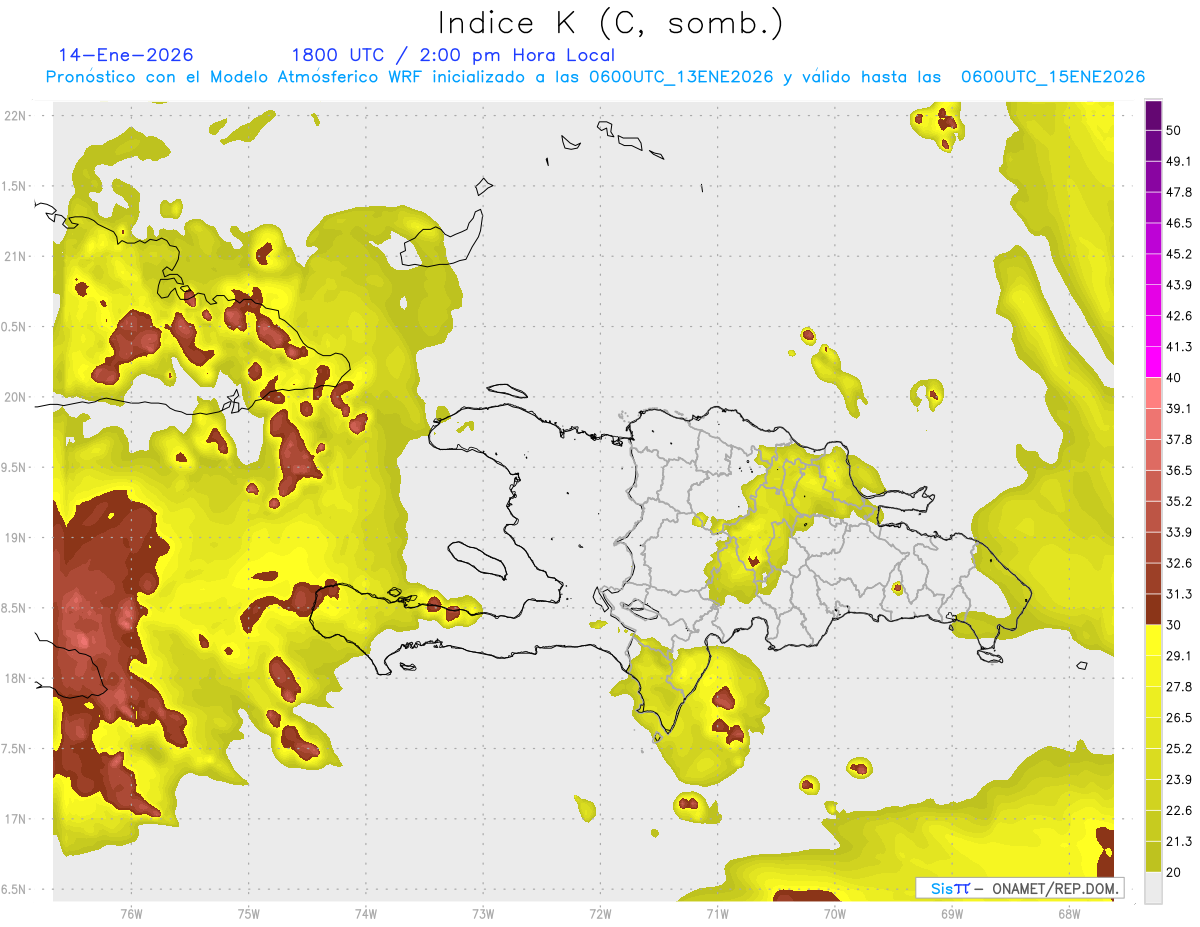Click the magenta legend swatch between 40 and 41.3

1154,362
